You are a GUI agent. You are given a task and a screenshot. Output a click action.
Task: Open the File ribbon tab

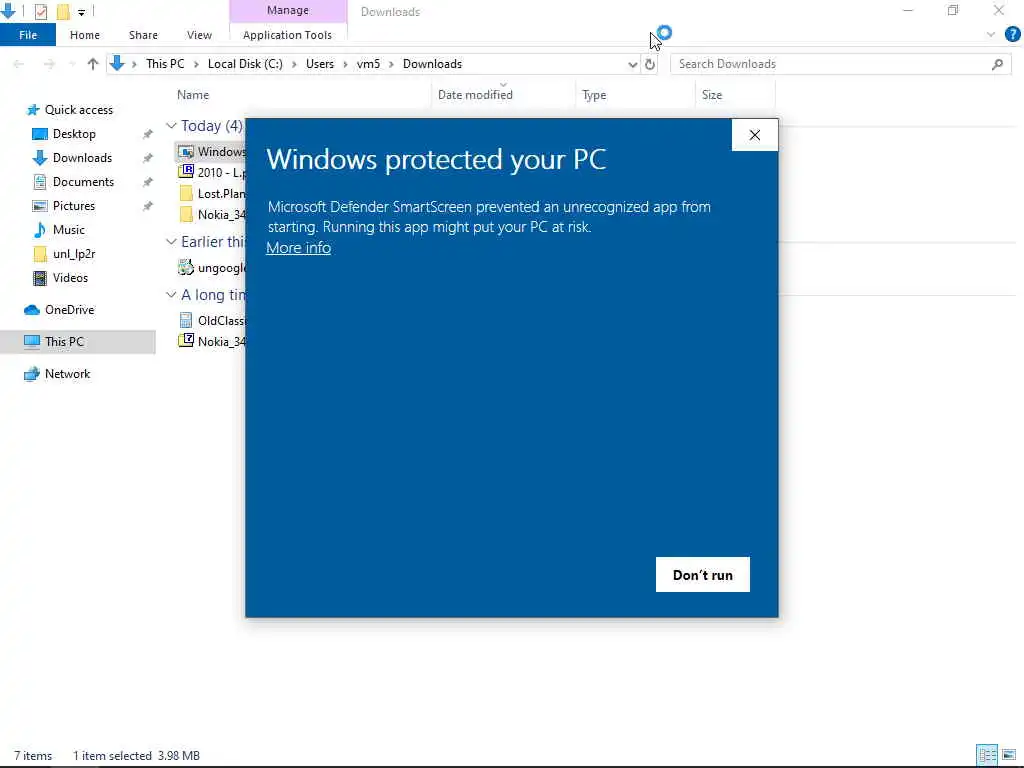(28, 35)
